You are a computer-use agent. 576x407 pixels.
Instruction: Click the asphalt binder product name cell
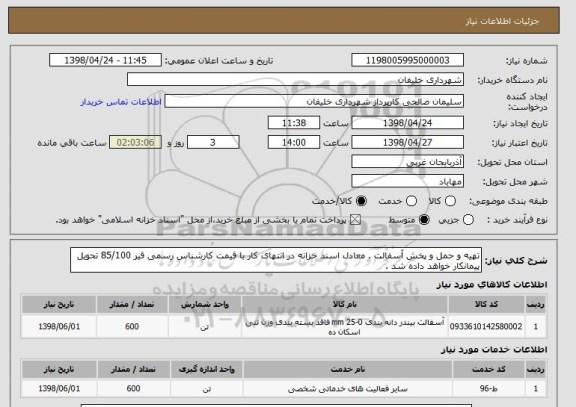tap(345, 326)
